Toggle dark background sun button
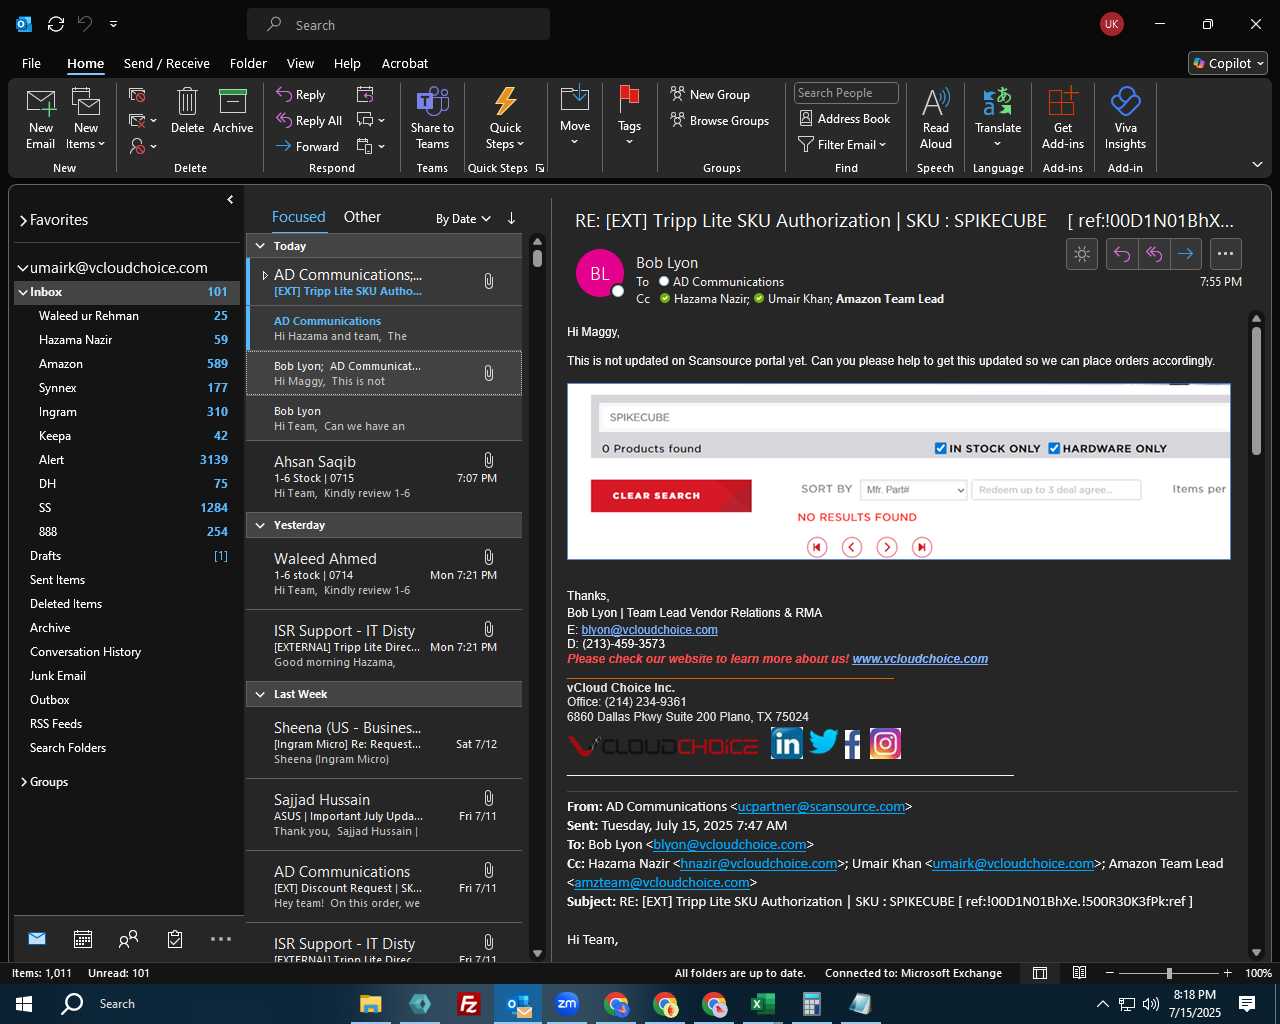This screenshot has width=1280, height=1024. point(1082,254)
